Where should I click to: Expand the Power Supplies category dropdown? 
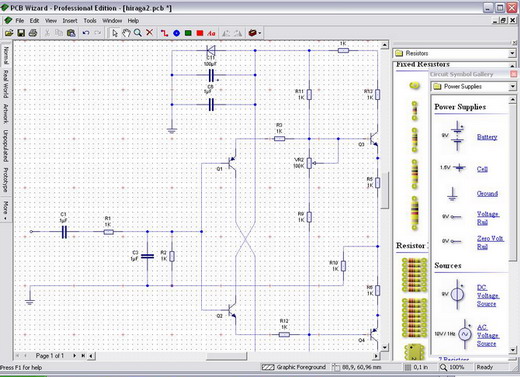(x=512, y=87)
